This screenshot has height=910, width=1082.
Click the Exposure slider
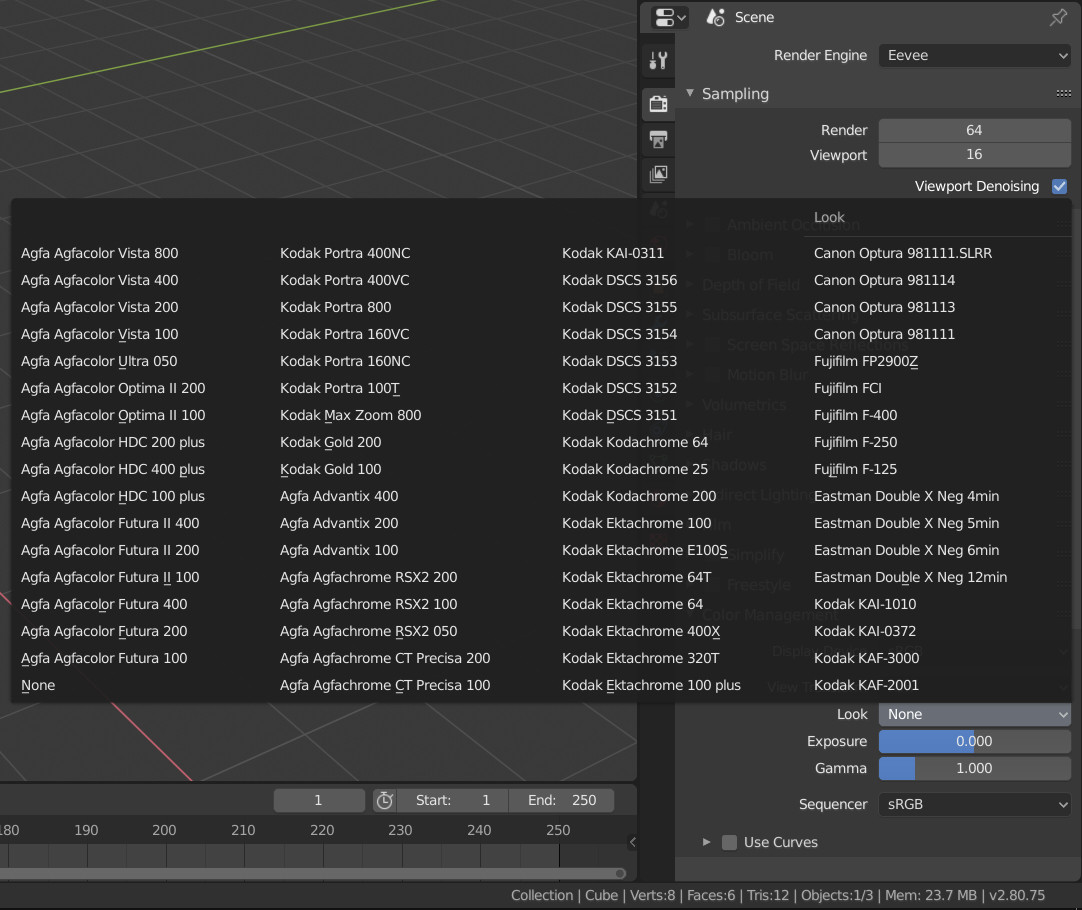coord(973,741)
